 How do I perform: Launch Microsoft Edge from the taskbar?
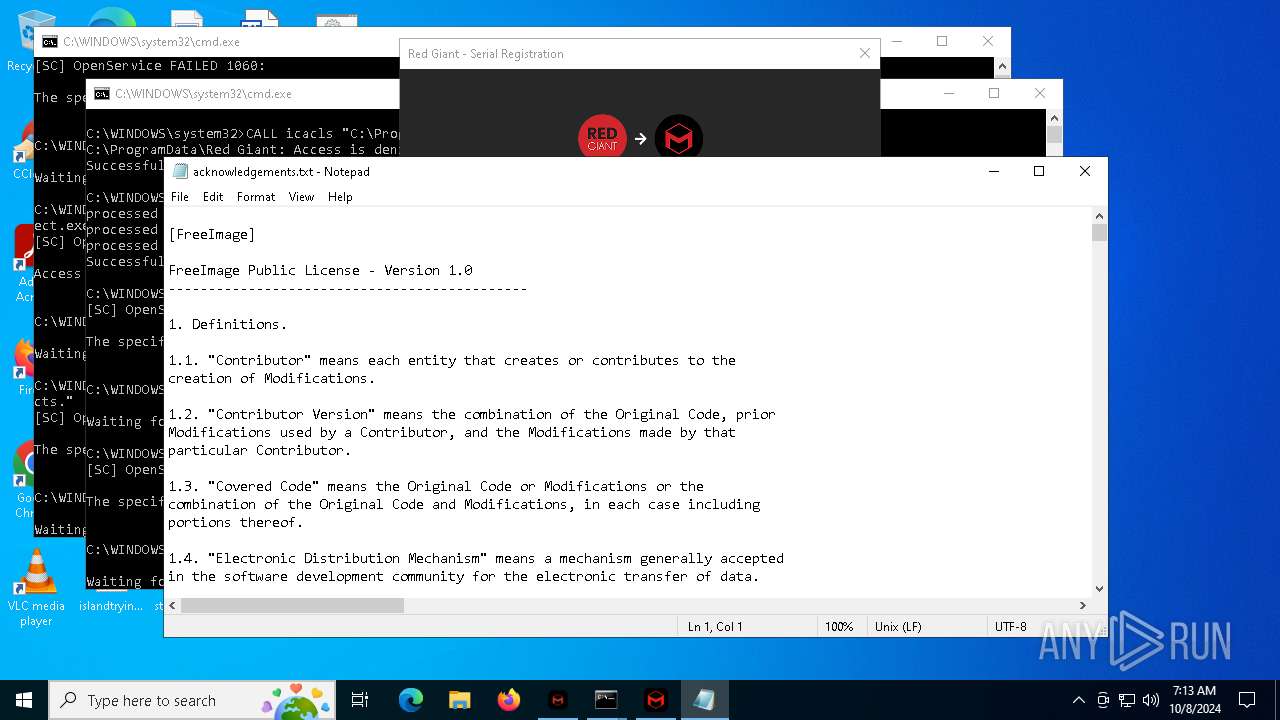tap(411, 700)
